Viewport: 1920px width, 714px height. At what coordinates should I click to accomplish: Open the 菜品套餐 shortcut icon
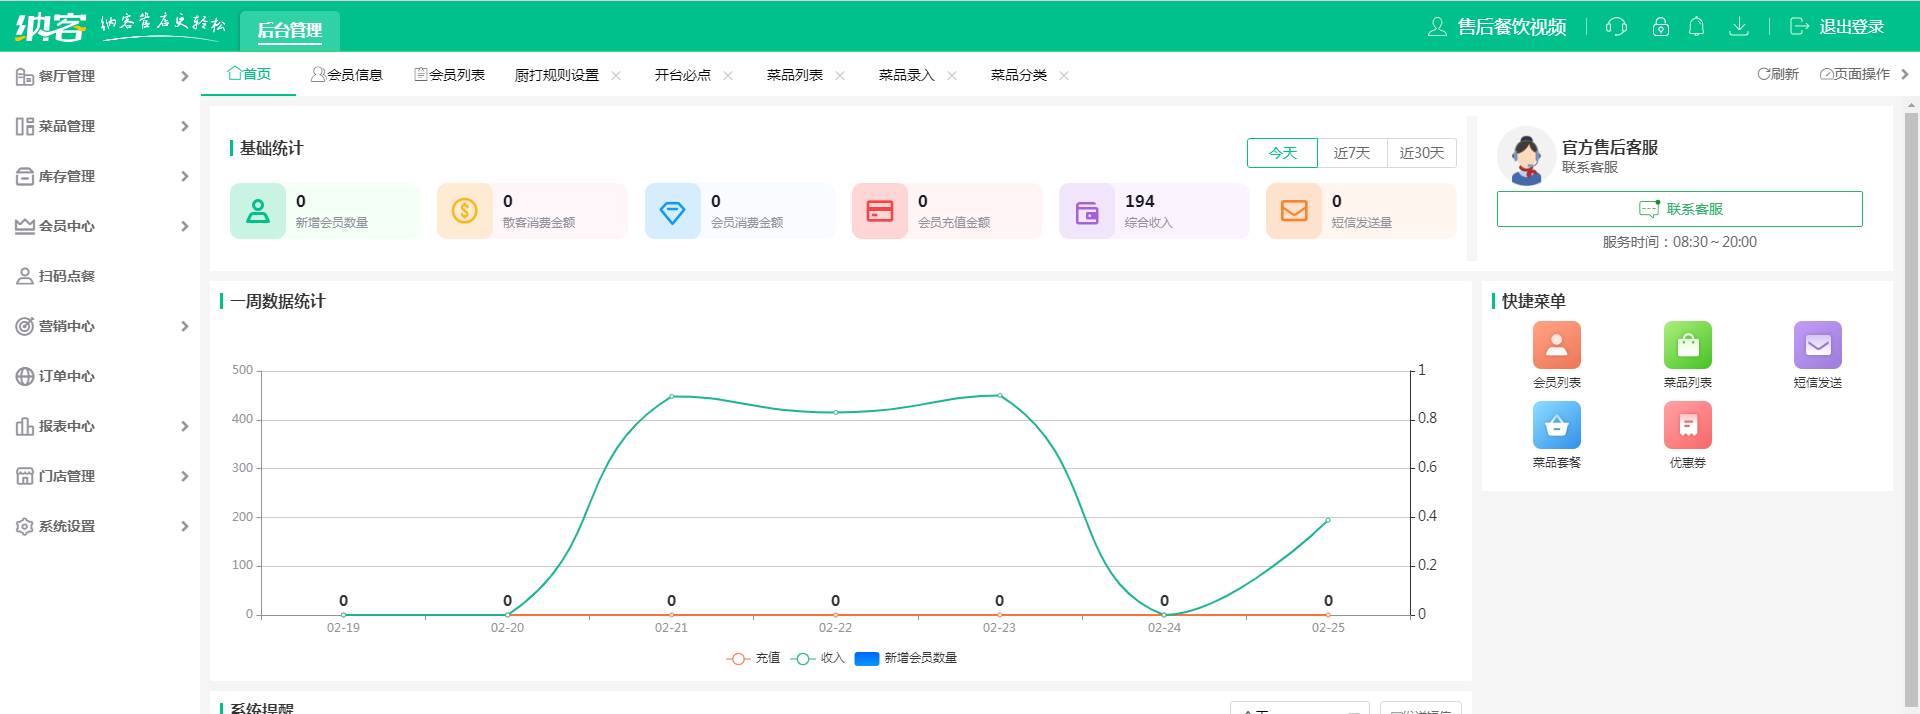[1556, 426]
